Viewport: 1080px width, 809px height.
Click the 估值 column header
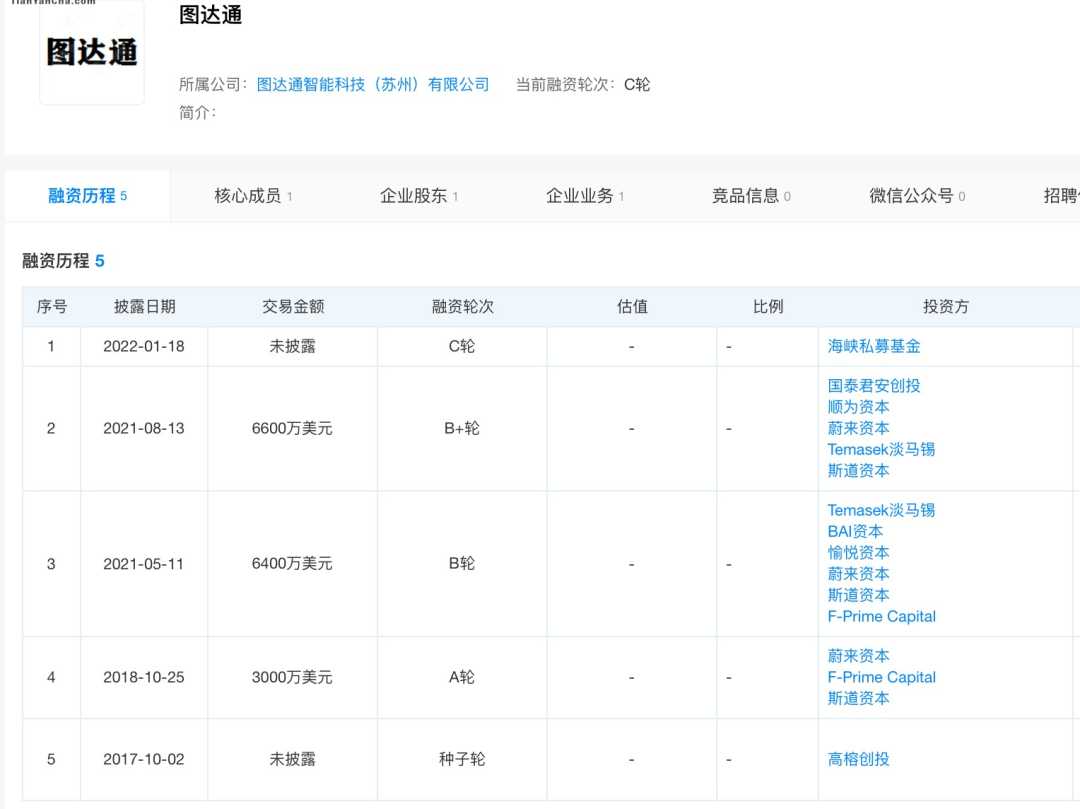click(632, 306)
